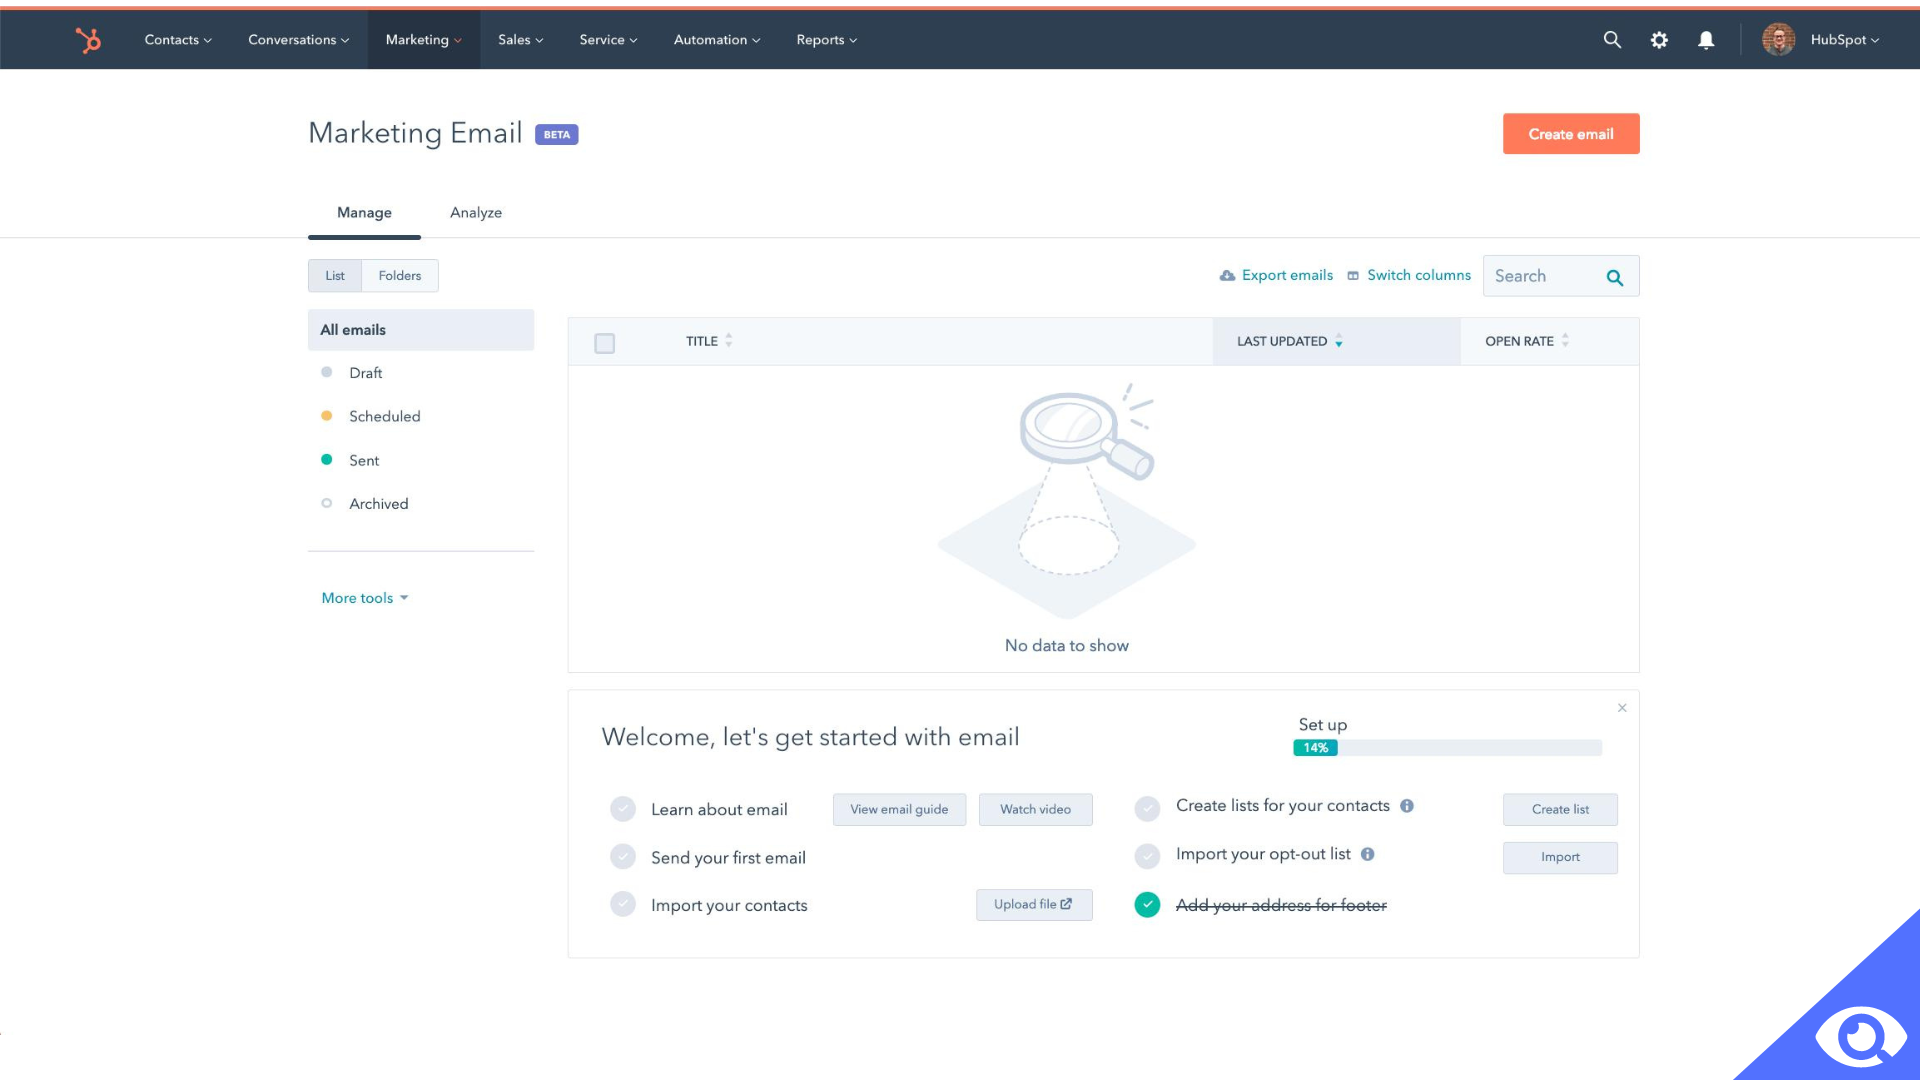This screenshot has height=1080, width=1920.
Task: Click the Upload file button
Action: 1034,903
